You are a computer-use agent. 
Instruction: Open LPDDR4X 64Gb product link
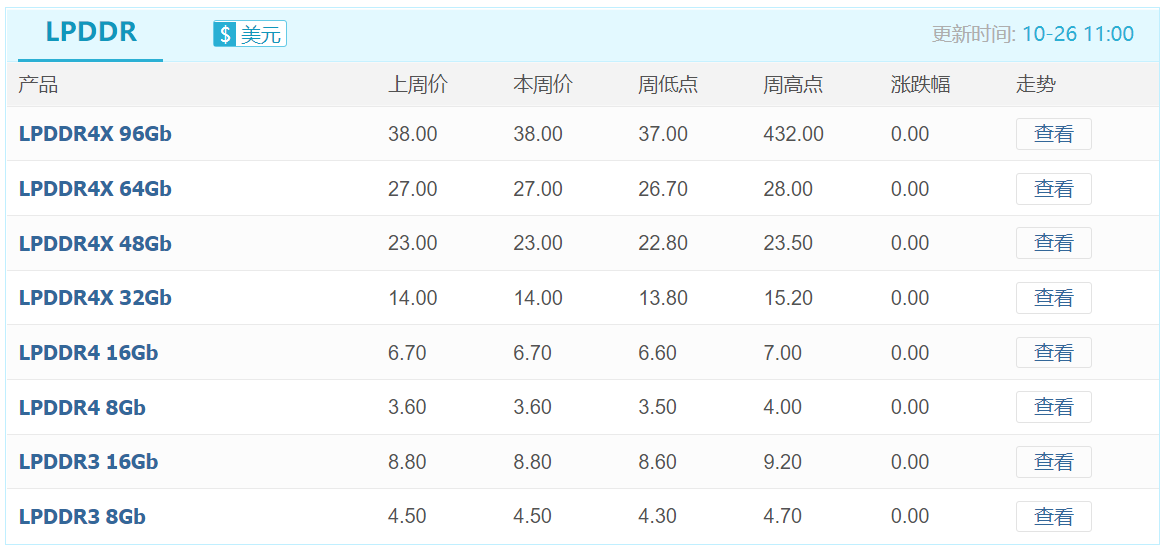[x=96, y=189]
